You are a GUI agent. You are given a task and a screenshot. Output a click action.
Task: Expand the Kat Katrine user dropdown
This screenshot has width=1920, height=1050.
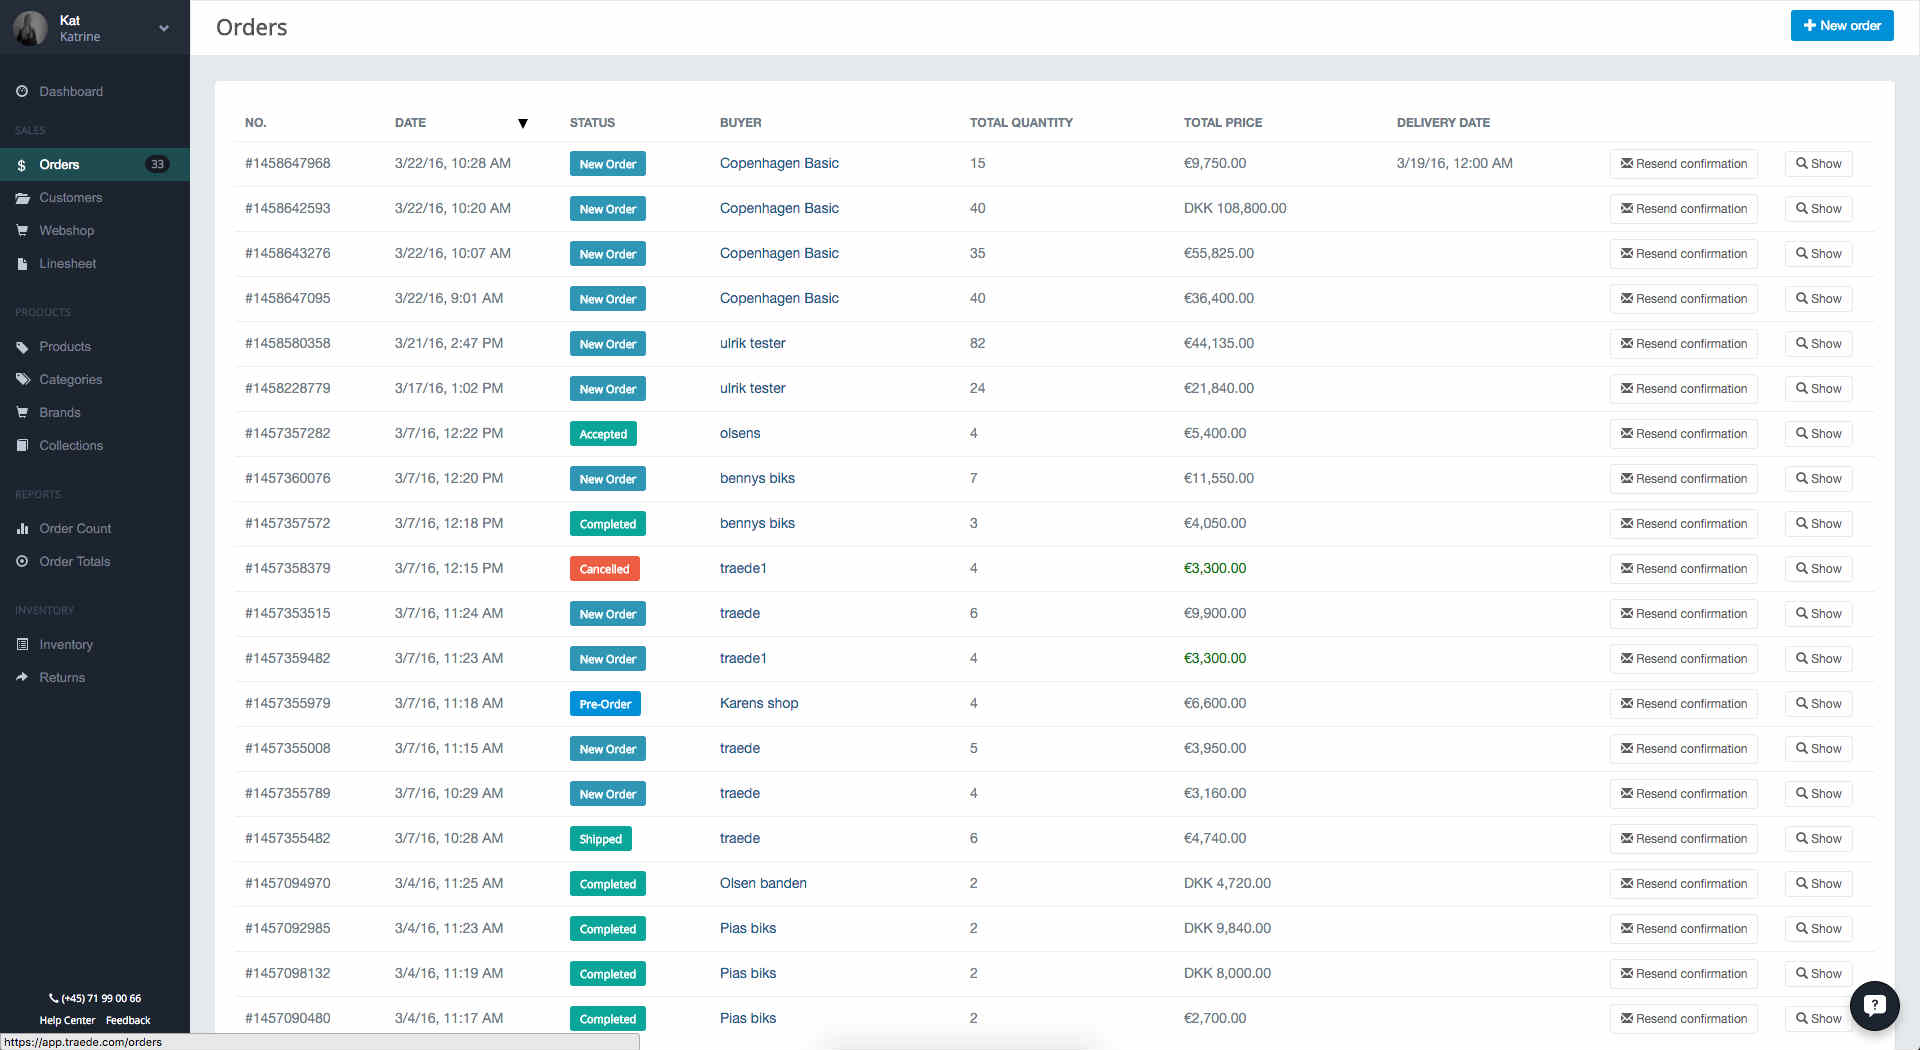pos(164,28)
